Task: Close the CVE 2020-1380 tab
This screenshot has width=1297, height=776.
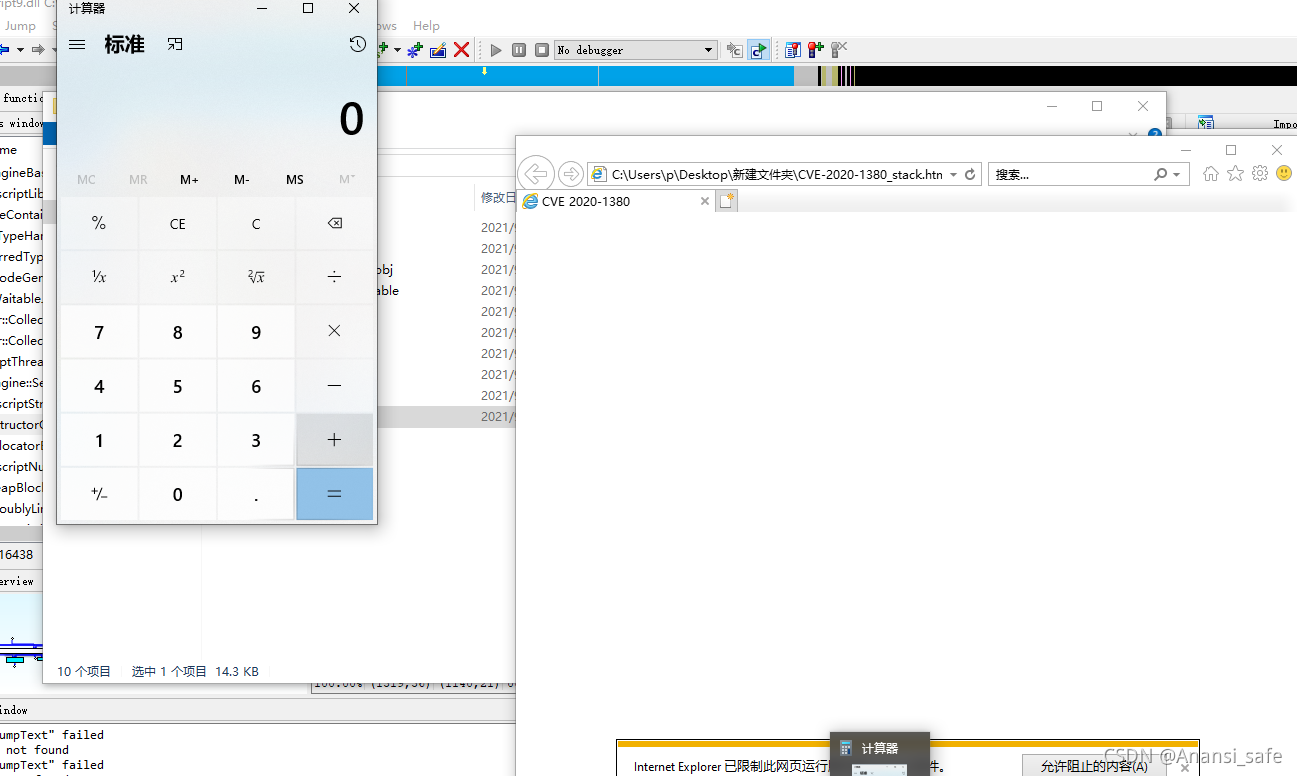Action: tap(704, 201)
